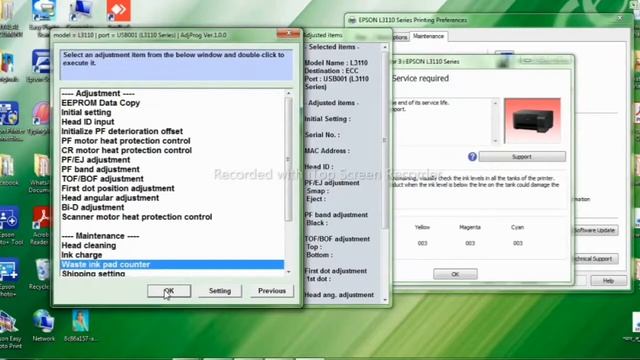This screenshot has height=360, width=640.
Task: Click service message scroll down arrow
Action: tap(495, 140)
